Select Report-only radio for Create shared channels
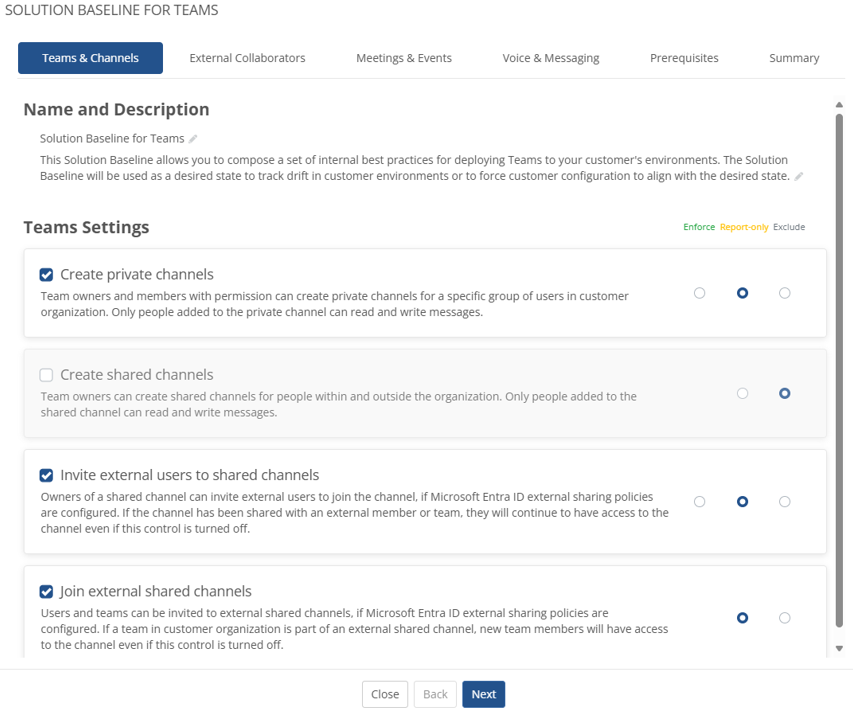 coord(742,394)
